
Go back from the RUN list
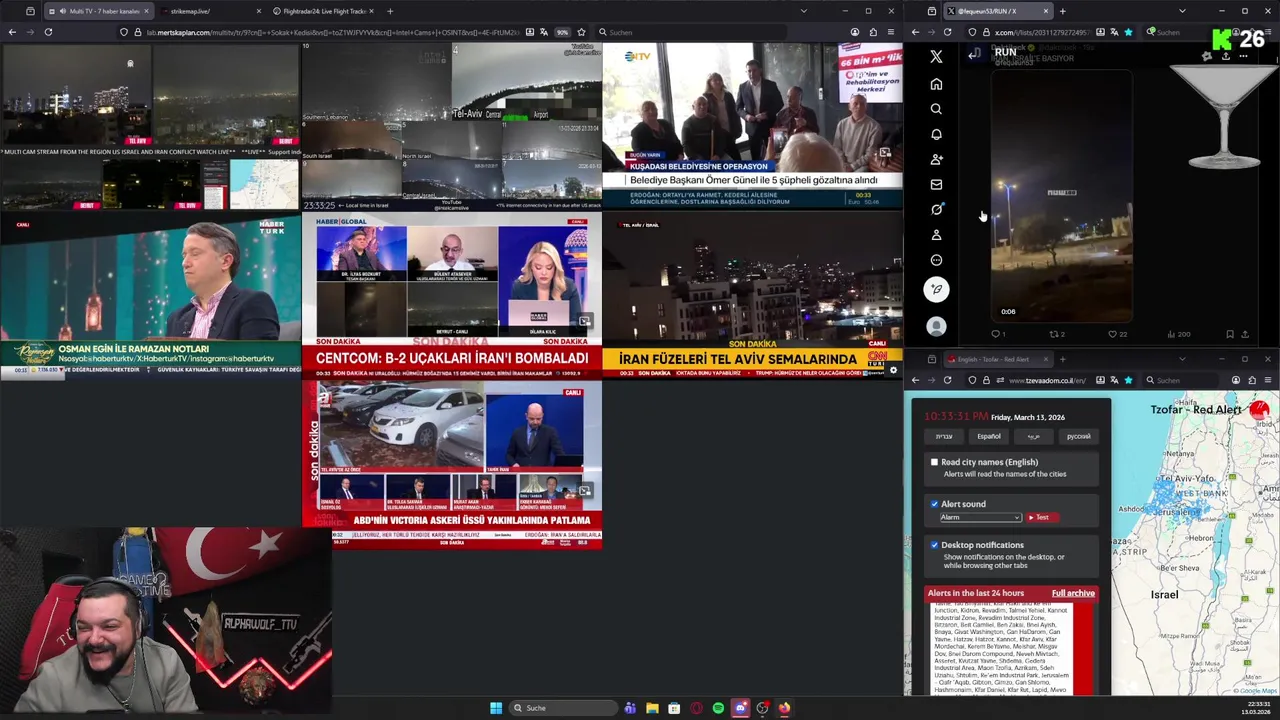pos(975,55)
